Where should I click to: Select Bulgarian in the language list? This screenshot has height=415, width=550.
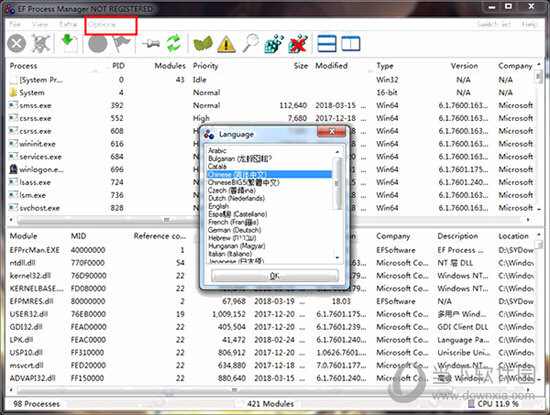tap(240, 159)
